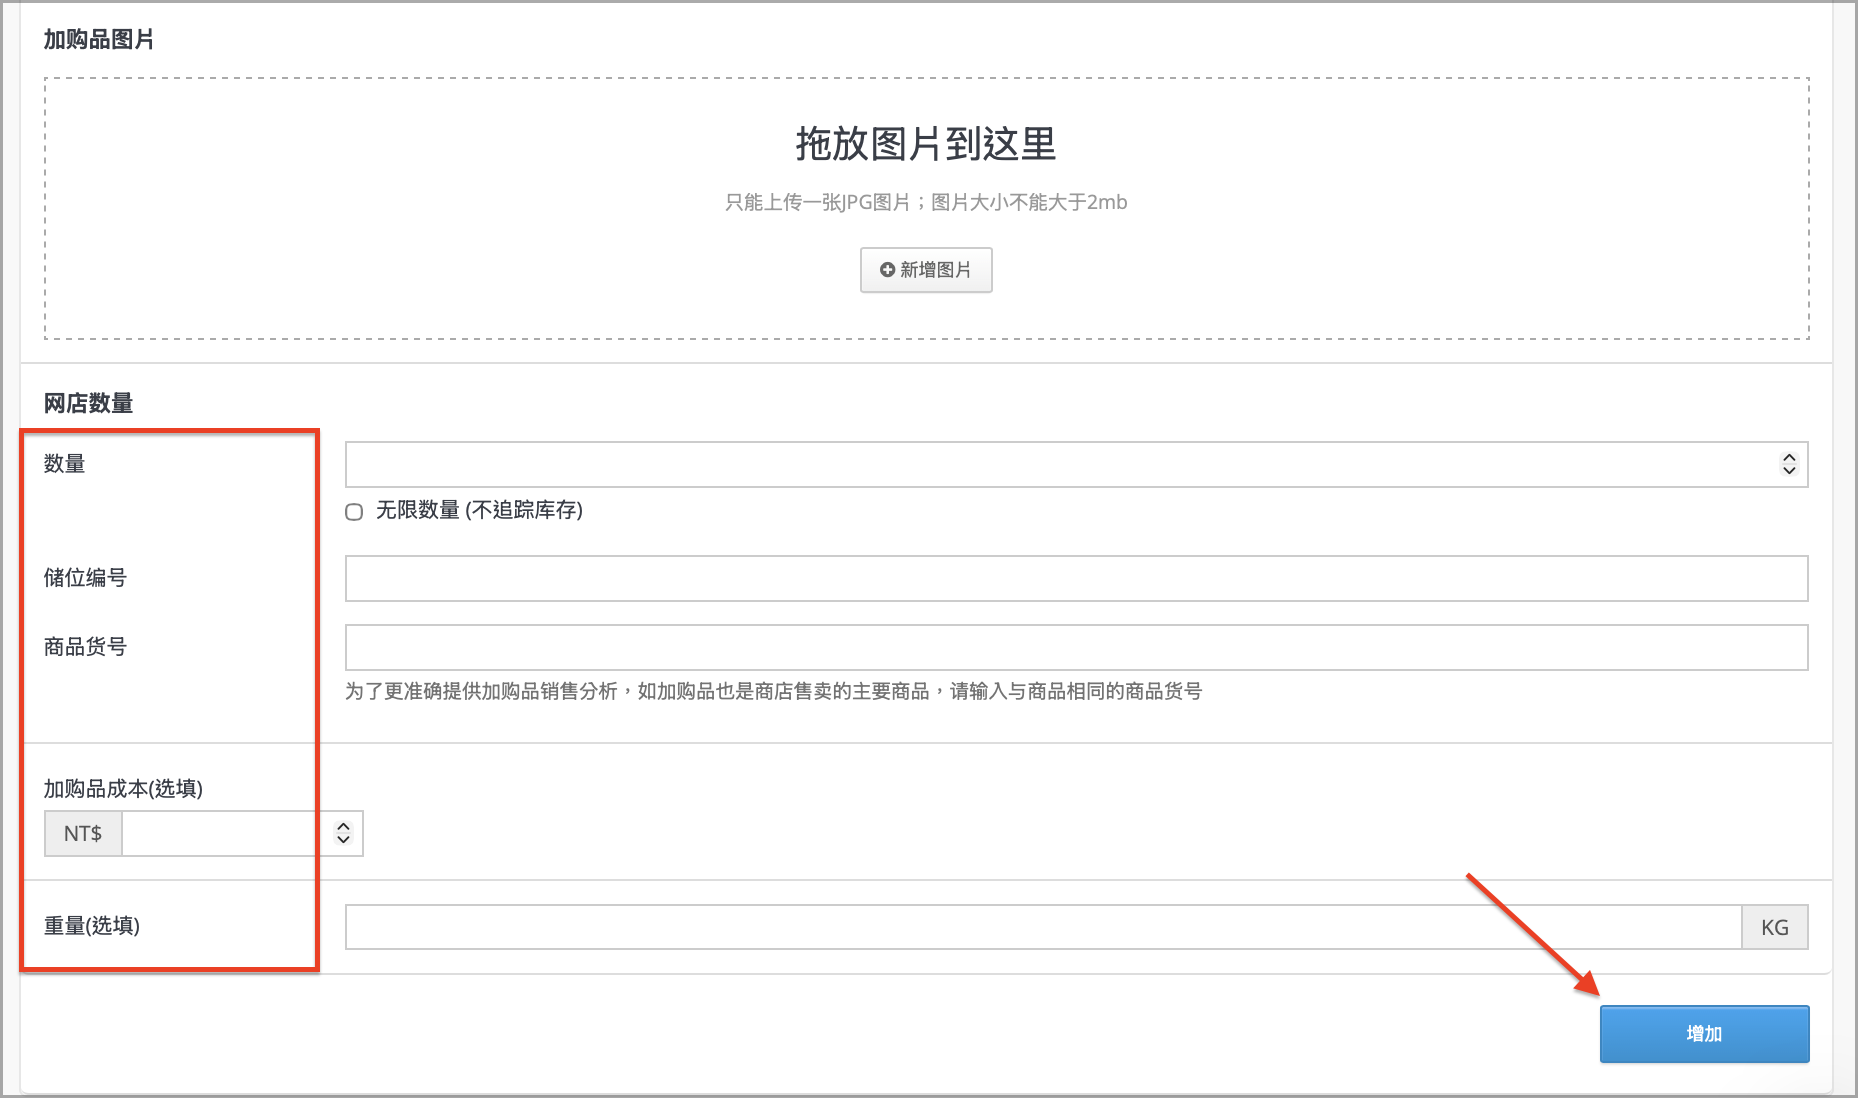This screenshot has height=1098, width=1858.
Task: Click the blue 增加 button
Action: coord(1704,1034)
